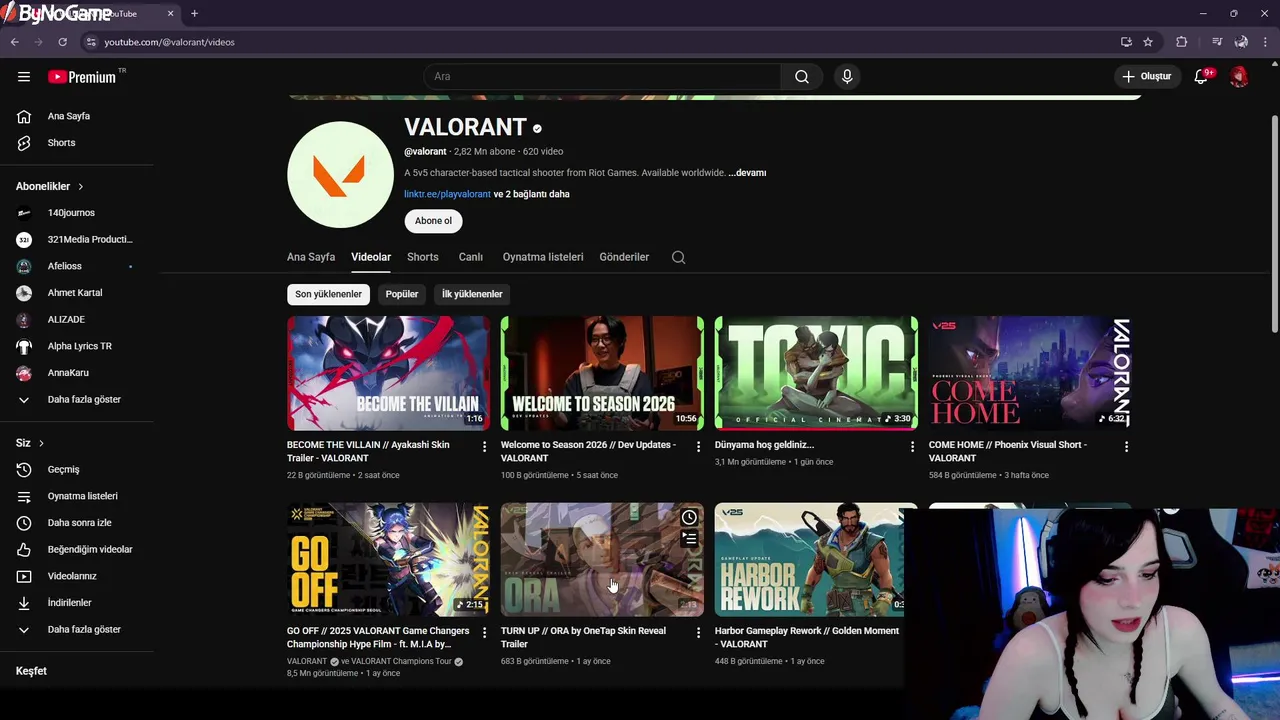This screenshot has width=1280, height=720.
Task: Switch to channel Ana Sayfa tab
Action: pyautogui.click(x=311, y=257)
